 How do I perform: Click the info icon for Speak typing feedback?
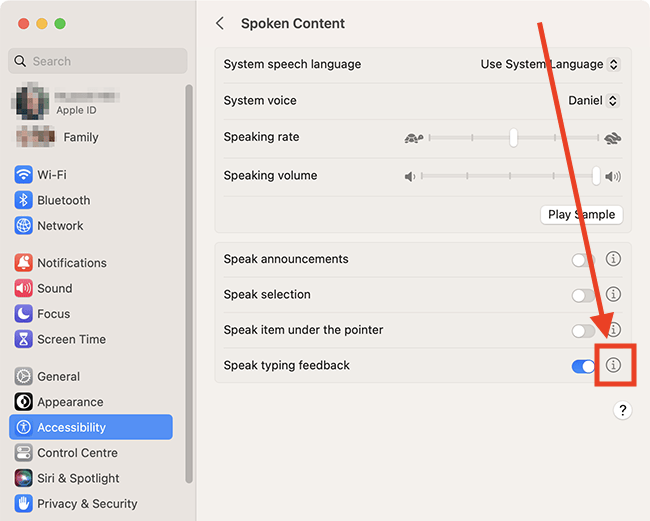point(613,365)
